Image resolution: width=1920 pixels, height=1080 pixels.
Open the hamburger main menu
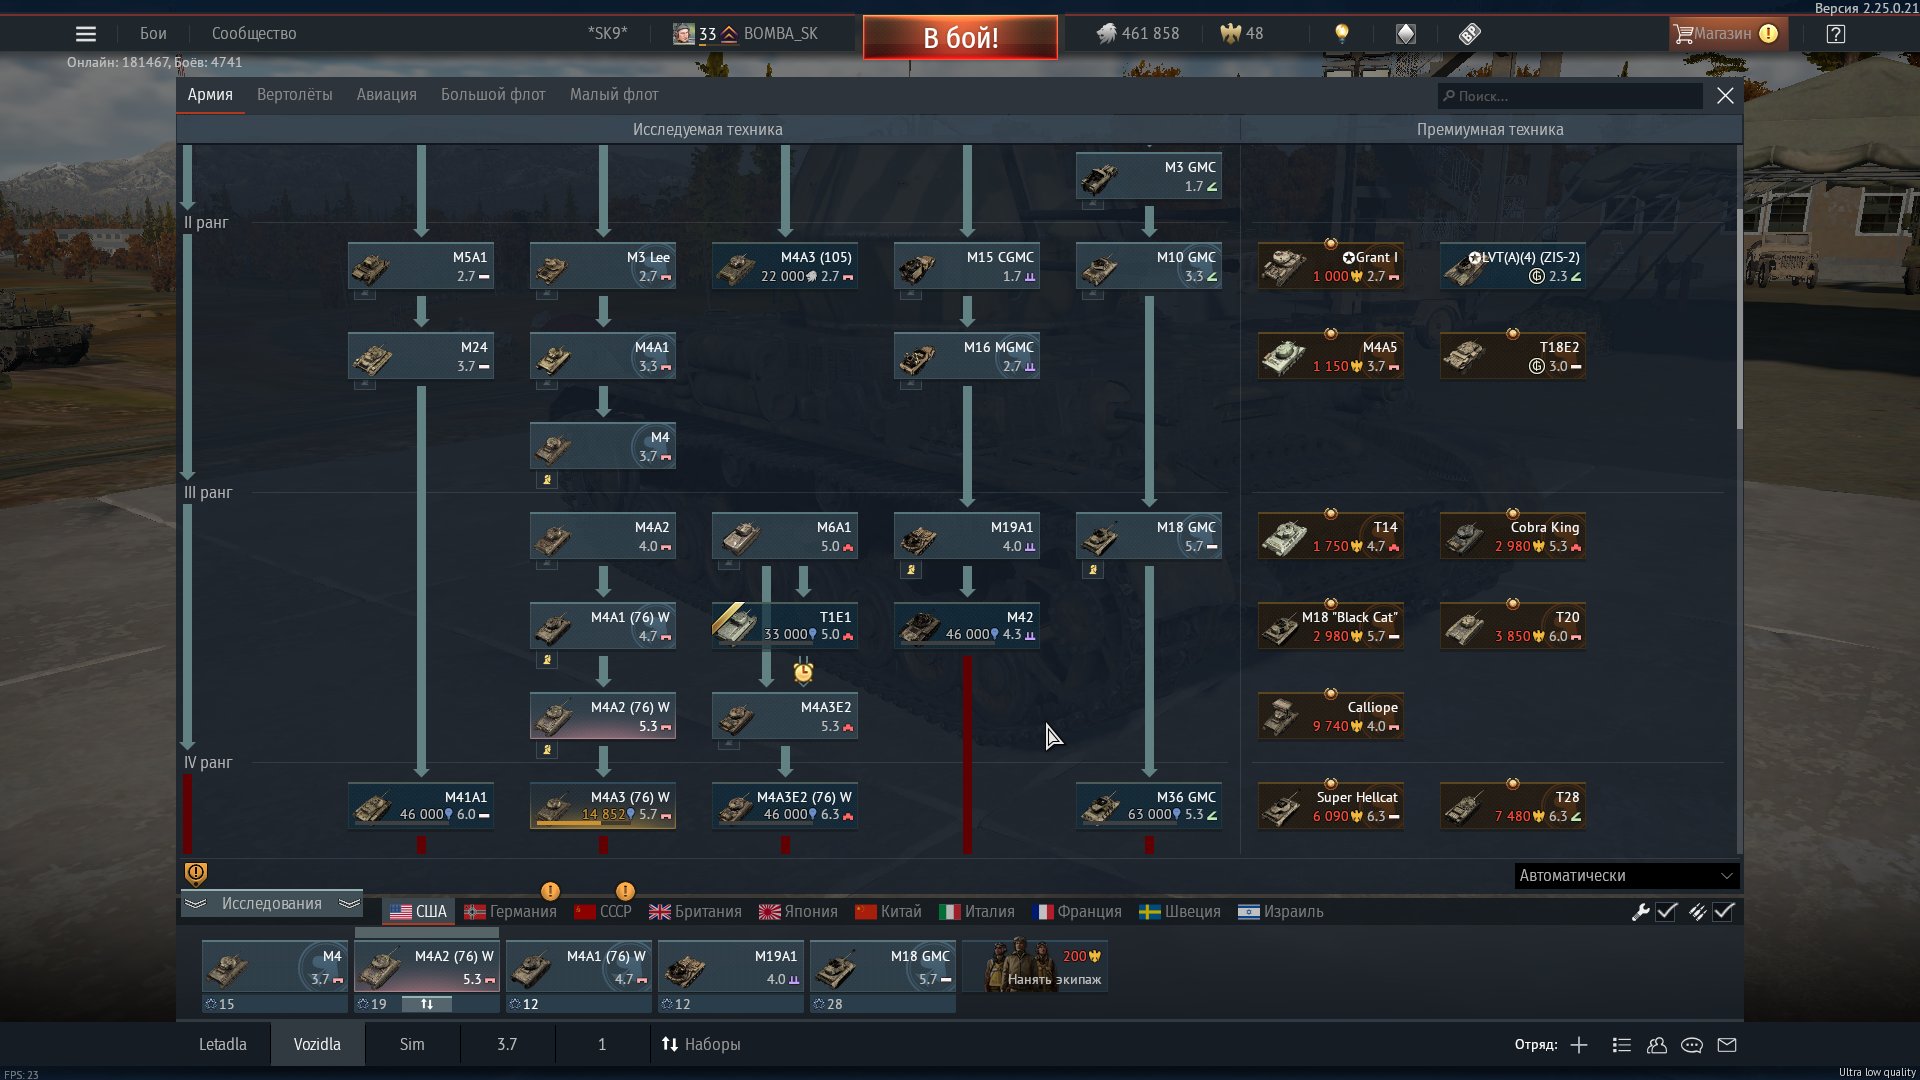86,34
